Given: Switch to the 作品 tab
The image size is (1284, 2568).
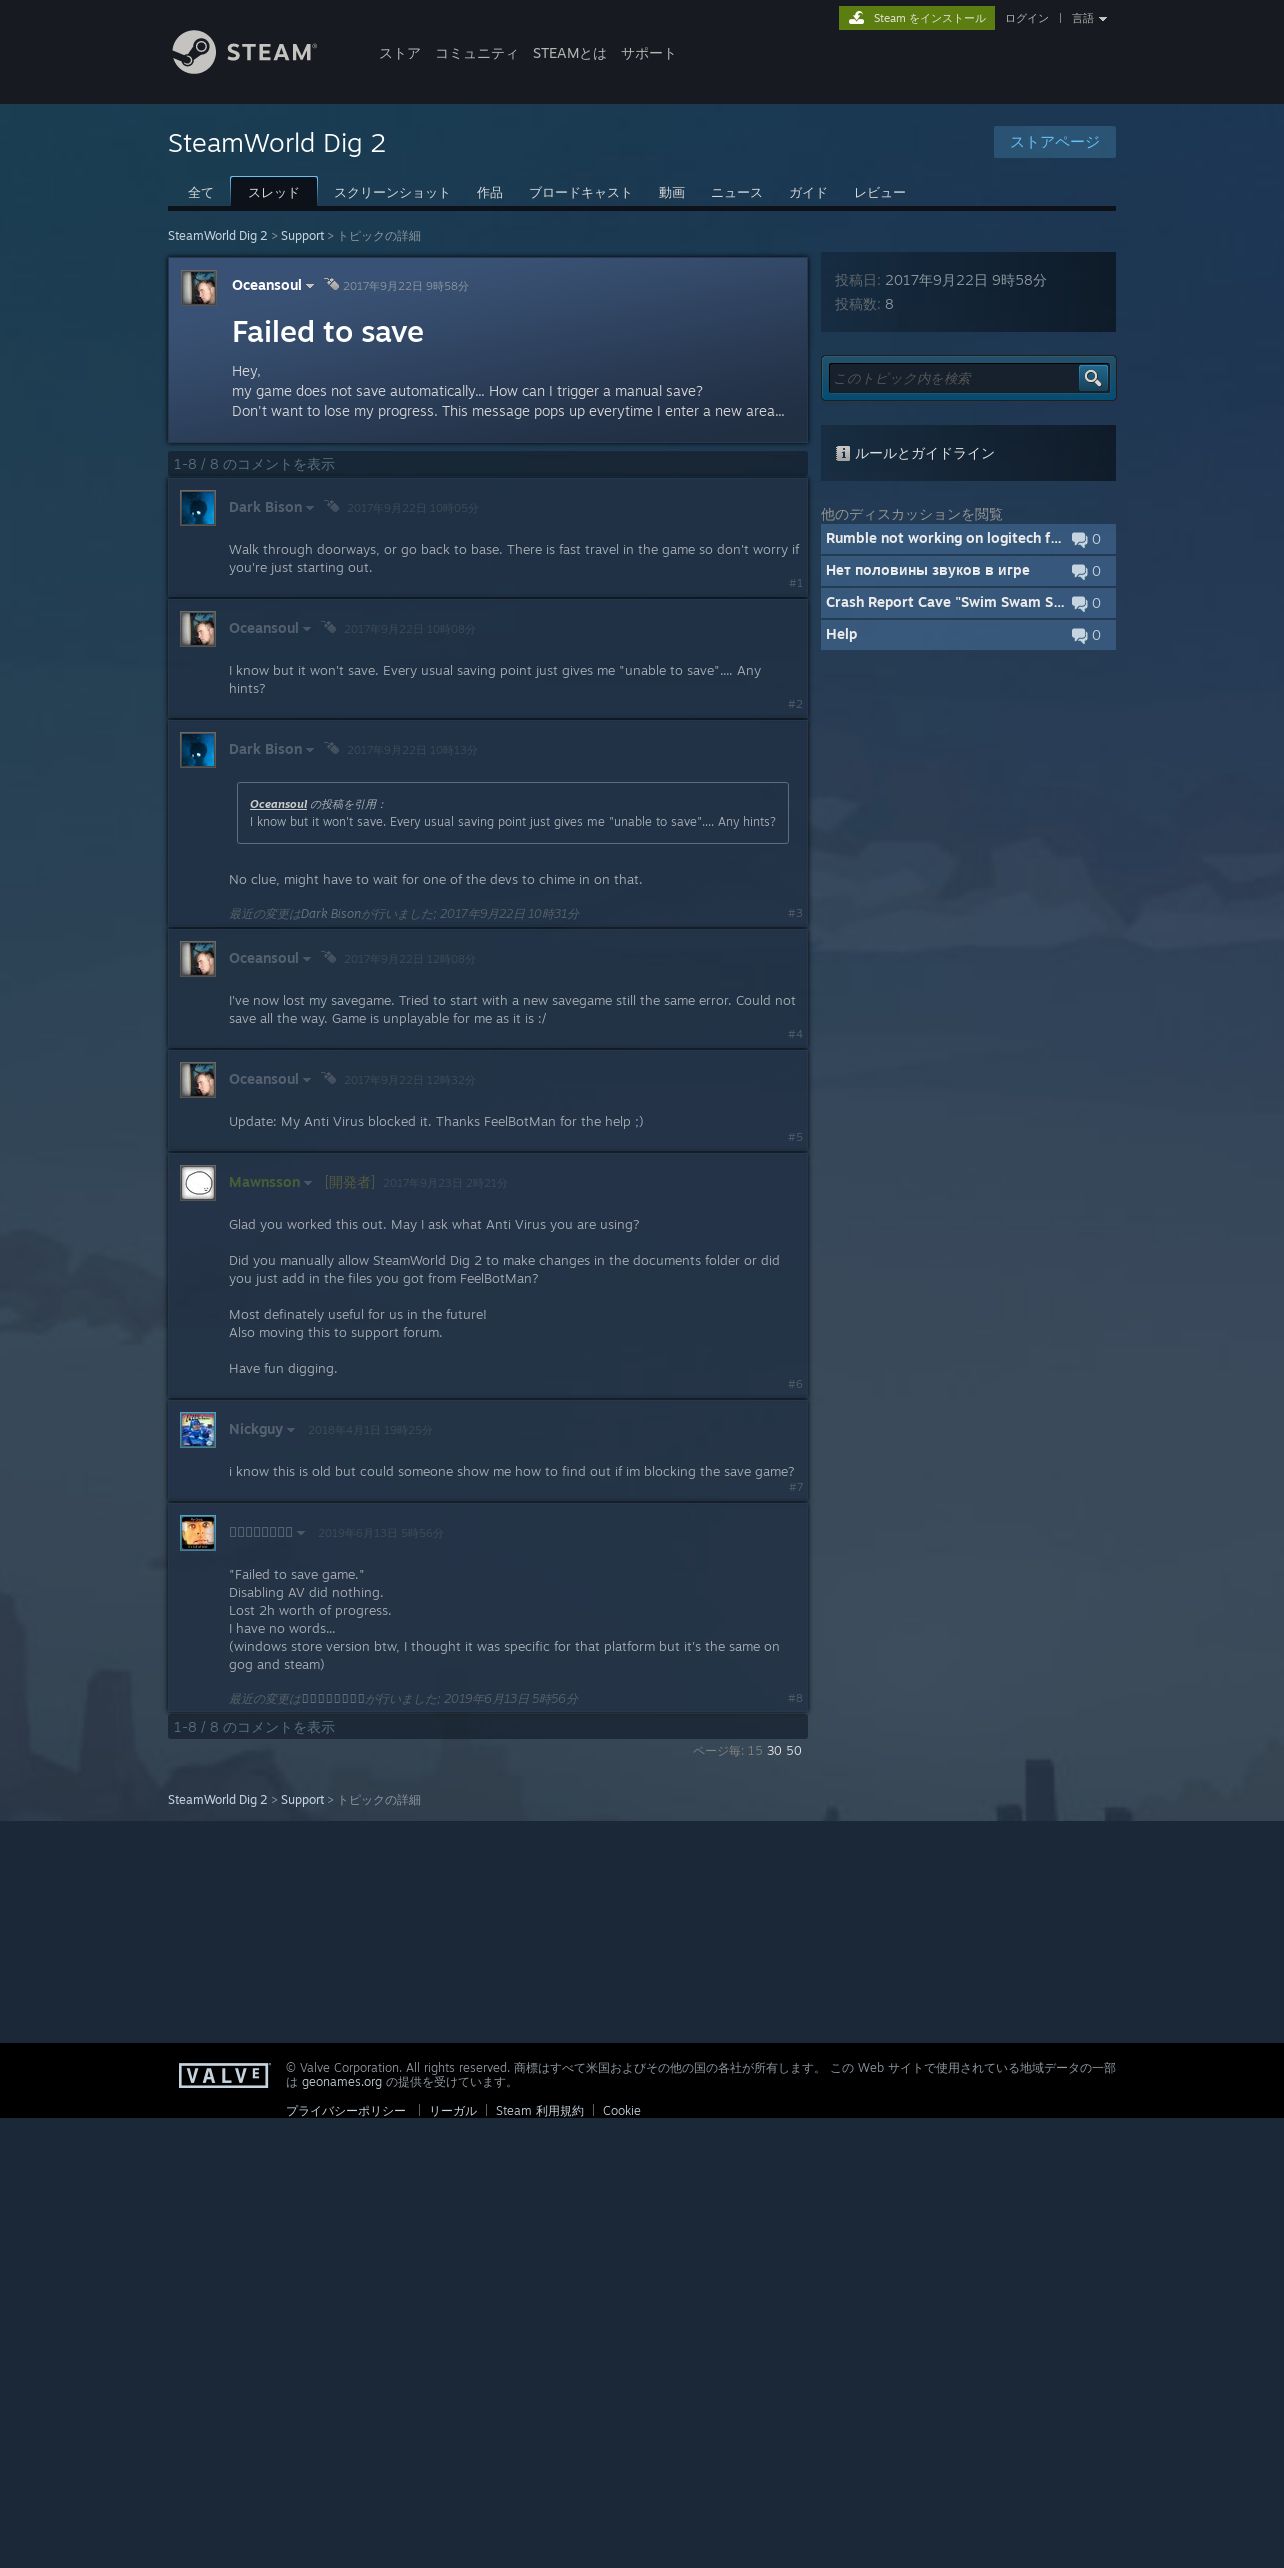Looking at the screenshot, I should [489, 192].
